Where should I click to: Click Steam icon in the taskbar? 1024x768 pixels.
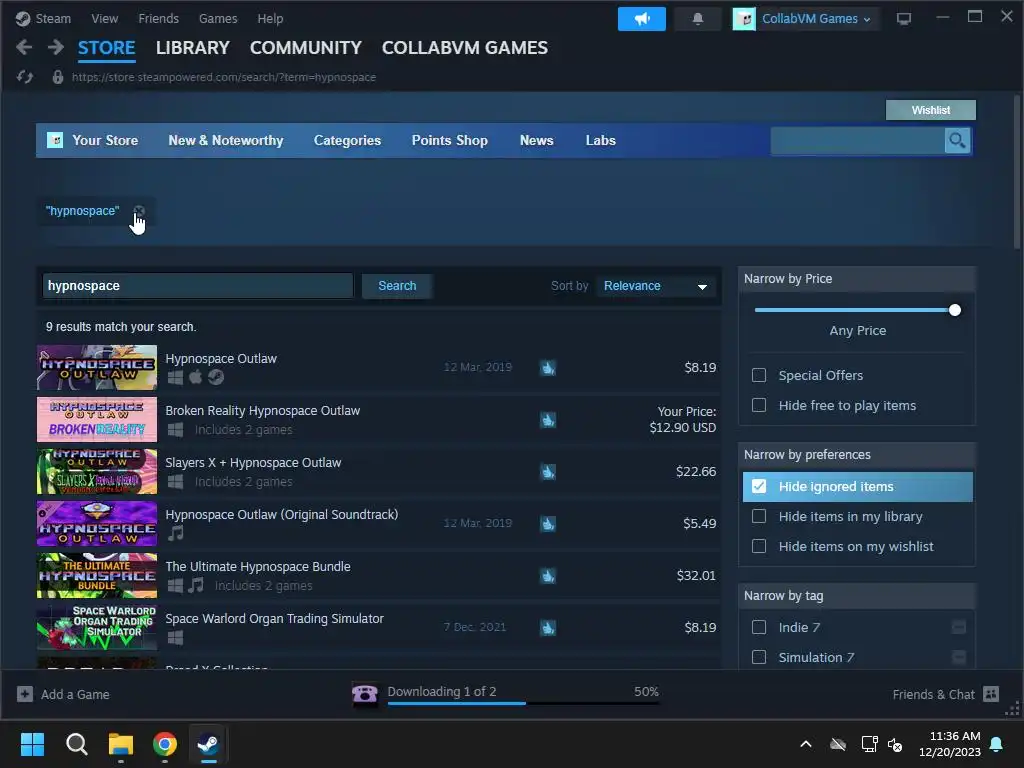[x=209, y=744]
